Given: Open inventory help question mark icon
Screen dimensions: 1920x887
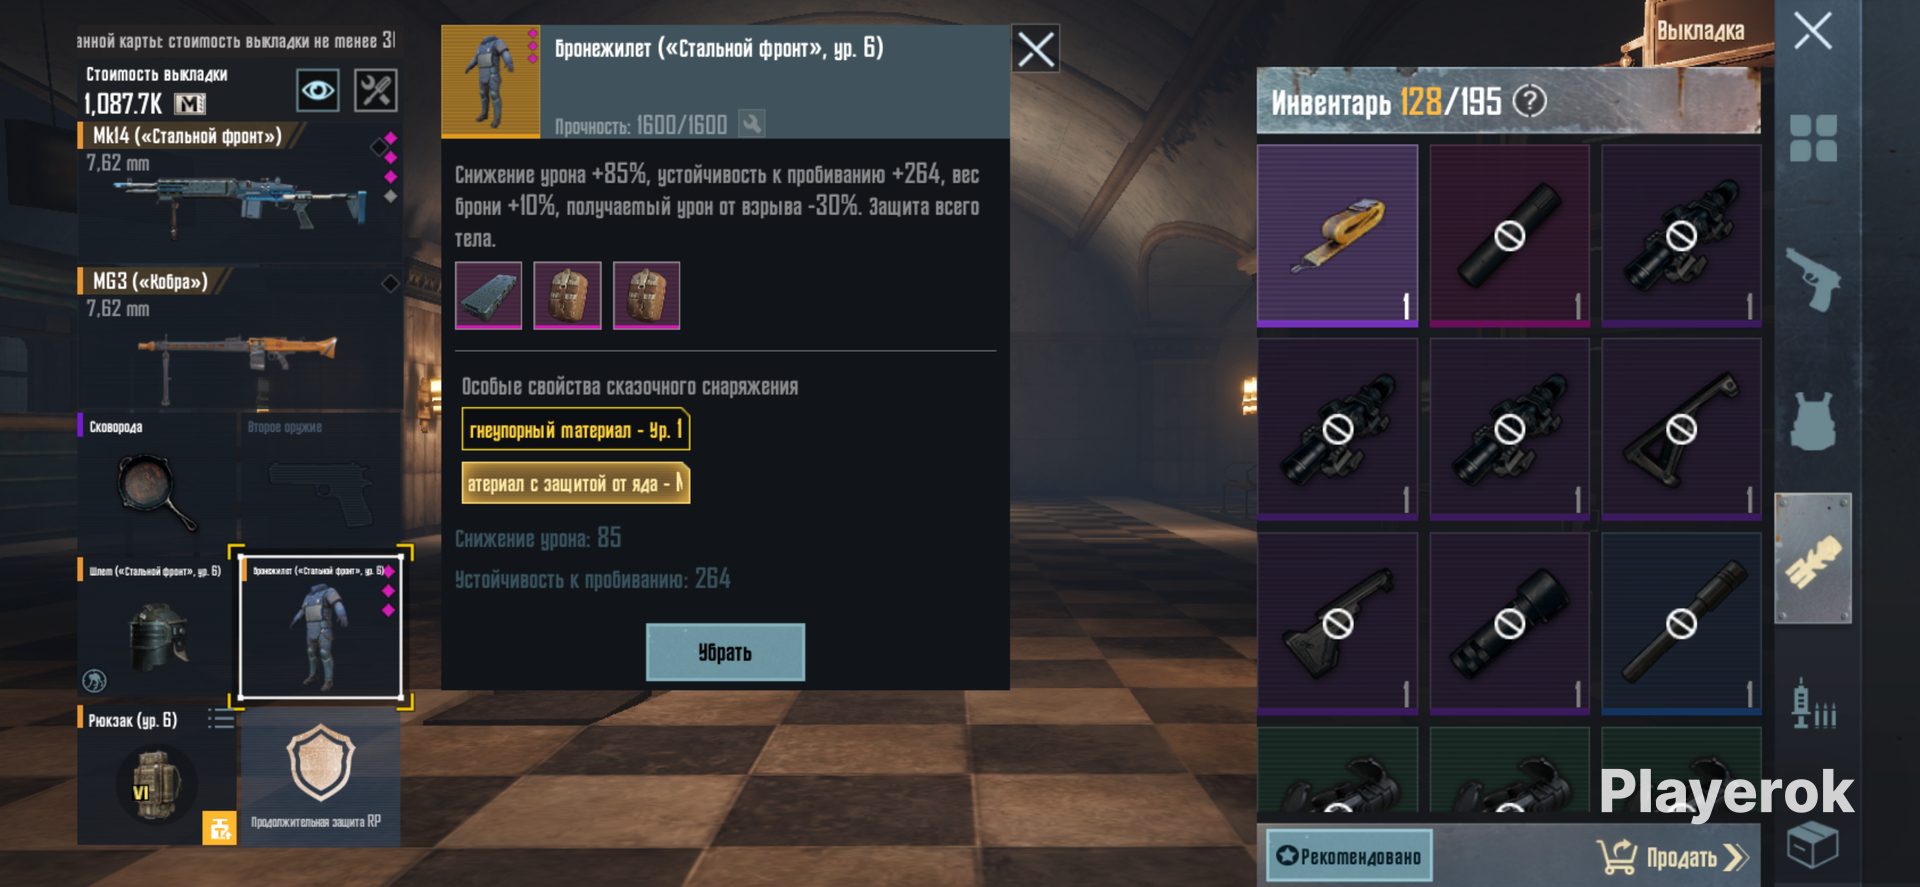Looking at the screenshot, I should point(1529,101).
